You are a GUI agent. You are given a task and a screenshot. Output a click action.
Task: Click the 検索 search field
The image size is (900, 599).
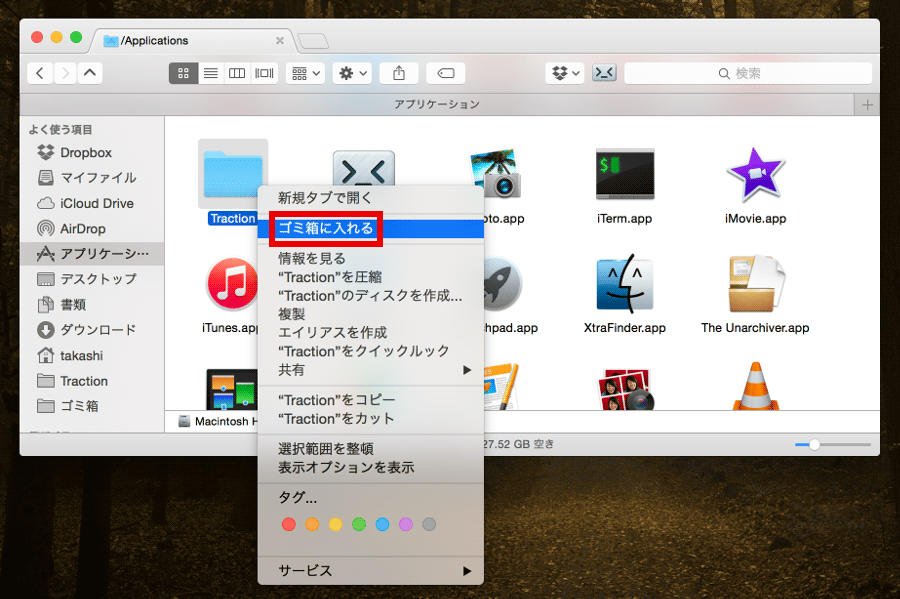pos(747,73)
